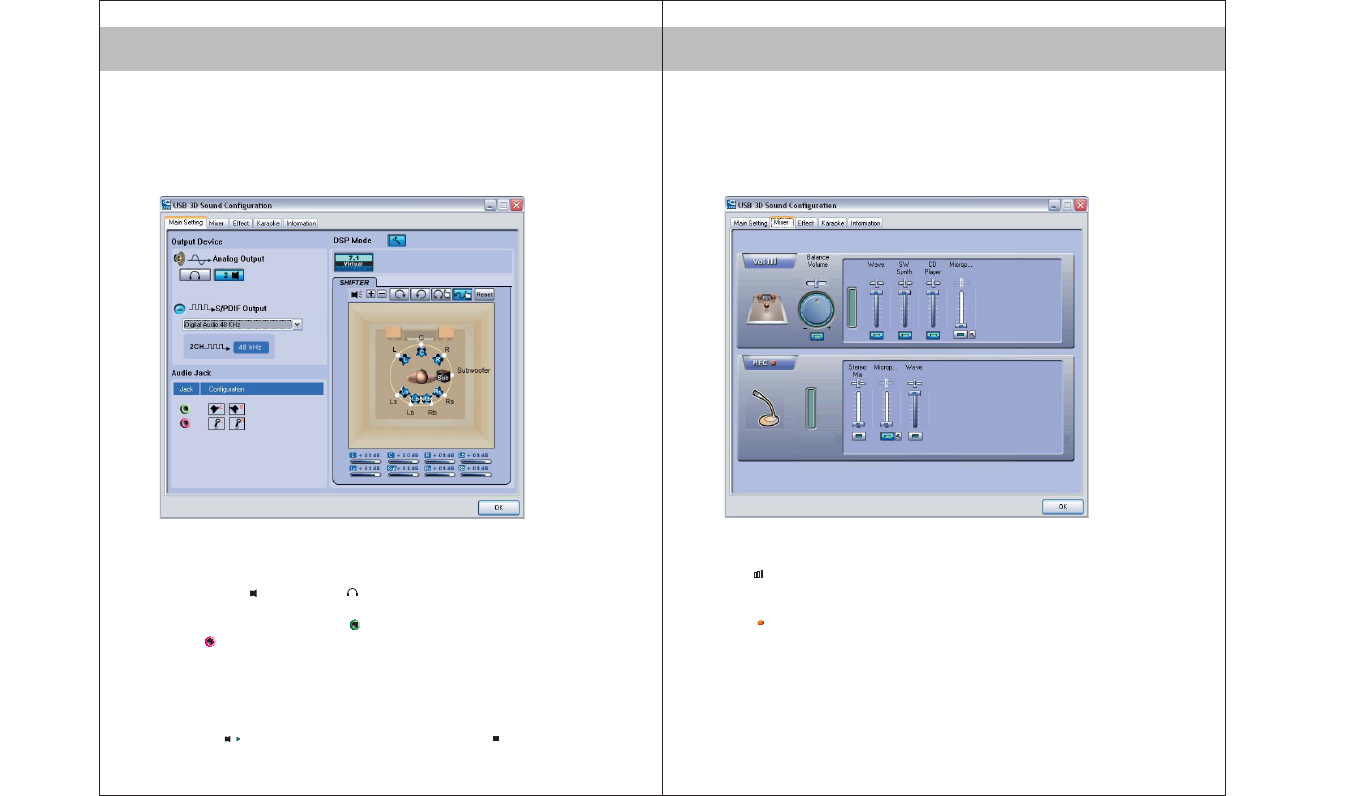Image resolution: width=1346 pixels, height=796 pixels.
Task: Click rotate clockwise Shifter button
Action: coord(399,294)
